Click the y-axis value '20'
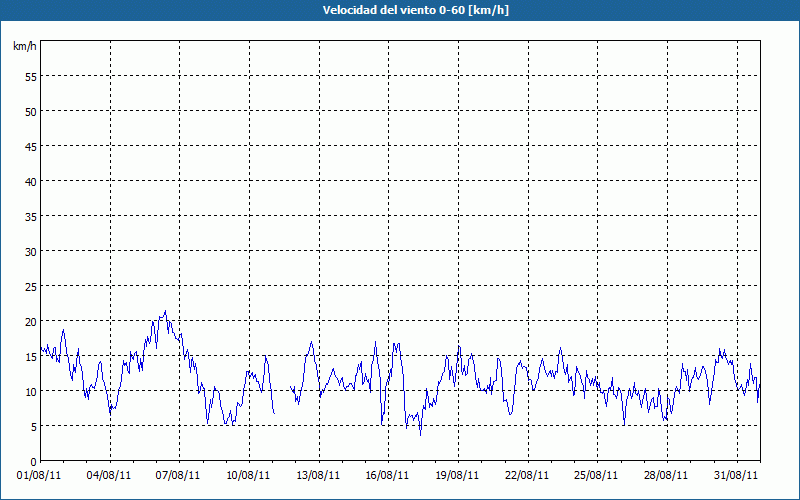Viewport: 800px width, 500px height. tap(31, 322)
